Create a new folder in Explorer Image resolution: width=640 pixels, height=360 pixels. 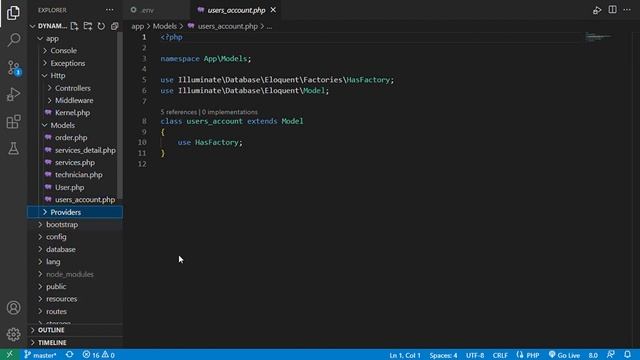click(x=88, y=26)
